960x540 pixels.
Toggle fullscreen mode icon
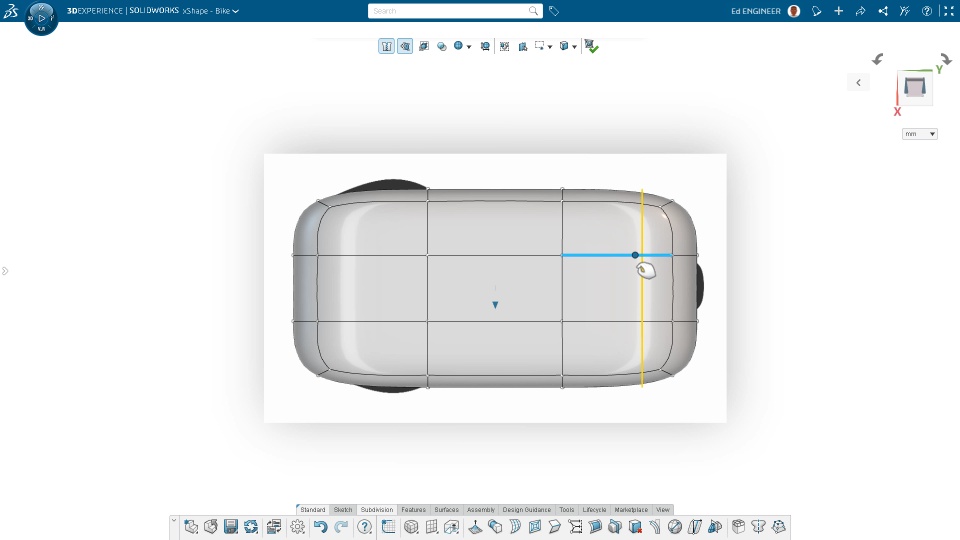pyautogui.click(x=949, y=11)
